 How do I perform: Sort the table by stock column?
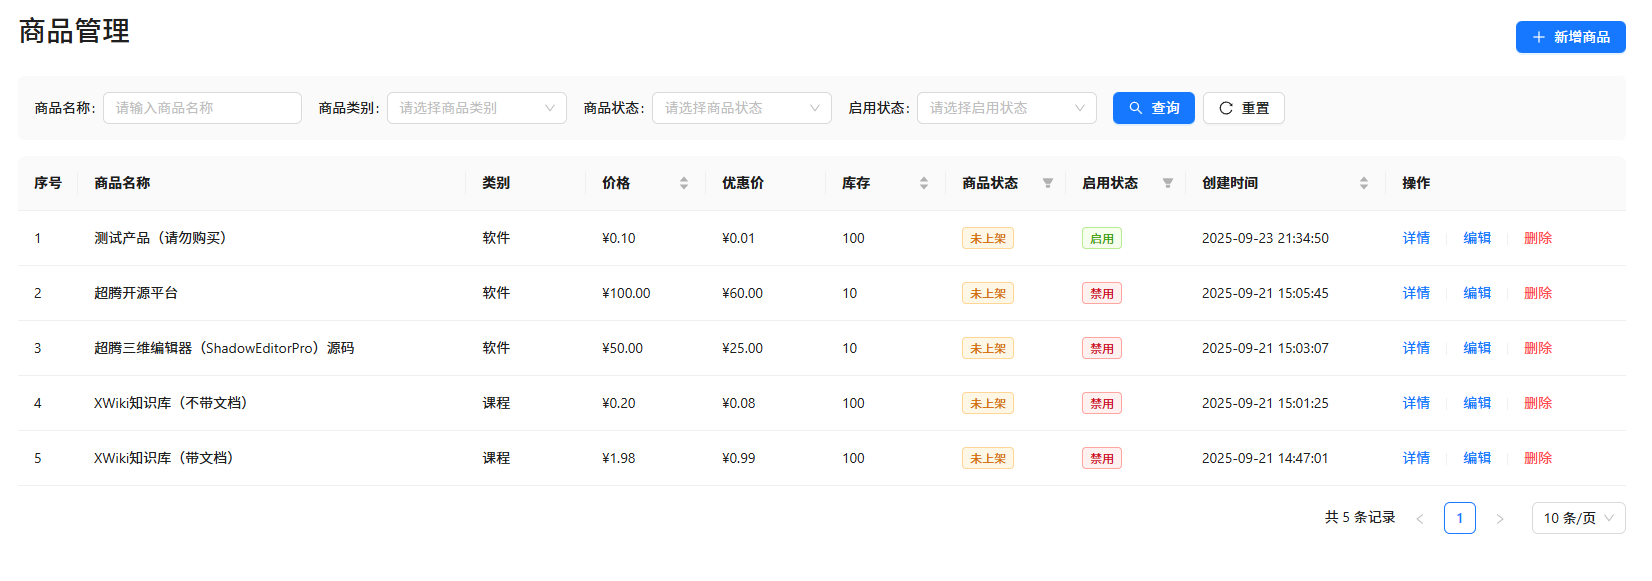[x=924, y=183]
